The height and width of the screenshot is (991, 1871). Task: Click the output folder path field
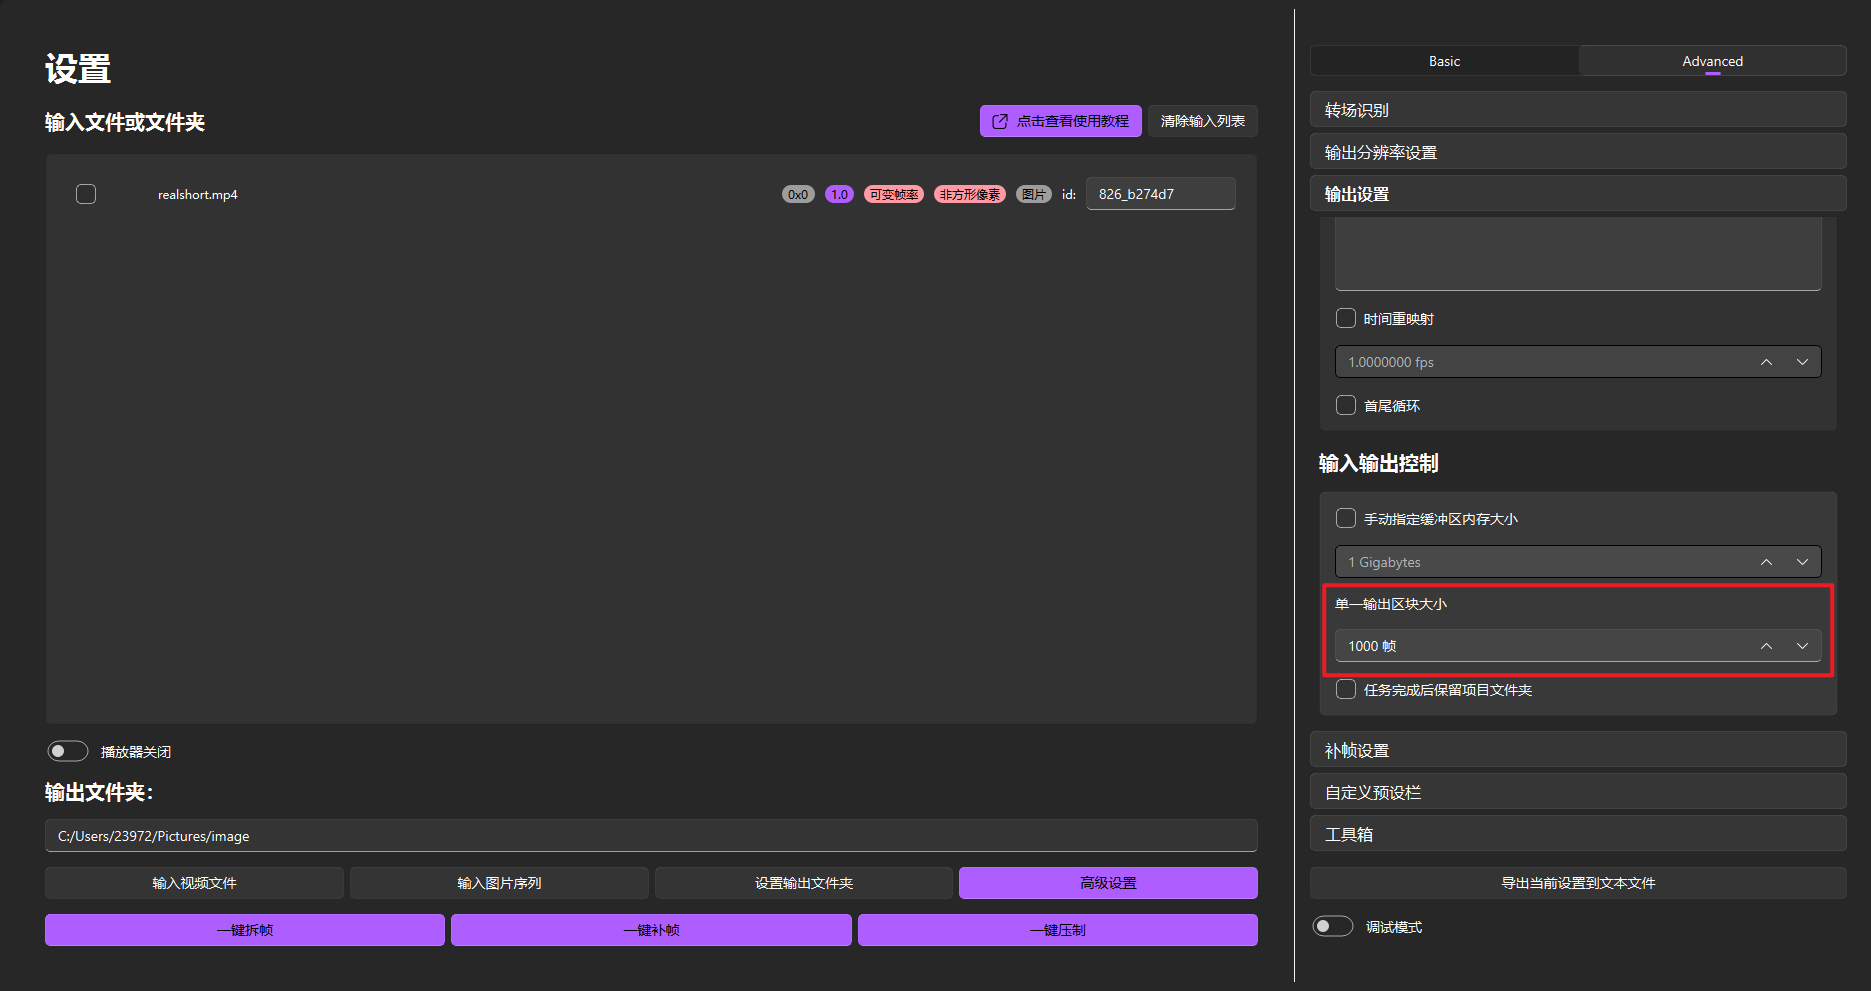[651, 836]
